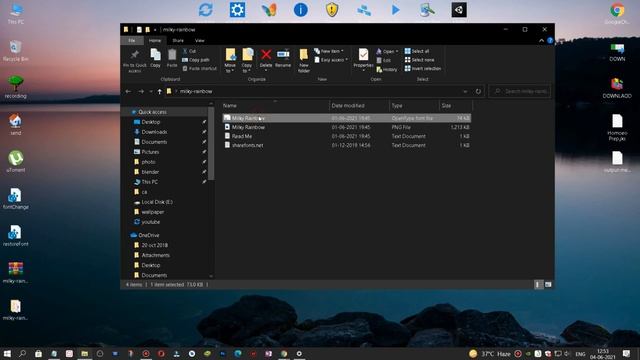
Task: Click Pin to Quick access icon
Action: 134,55
